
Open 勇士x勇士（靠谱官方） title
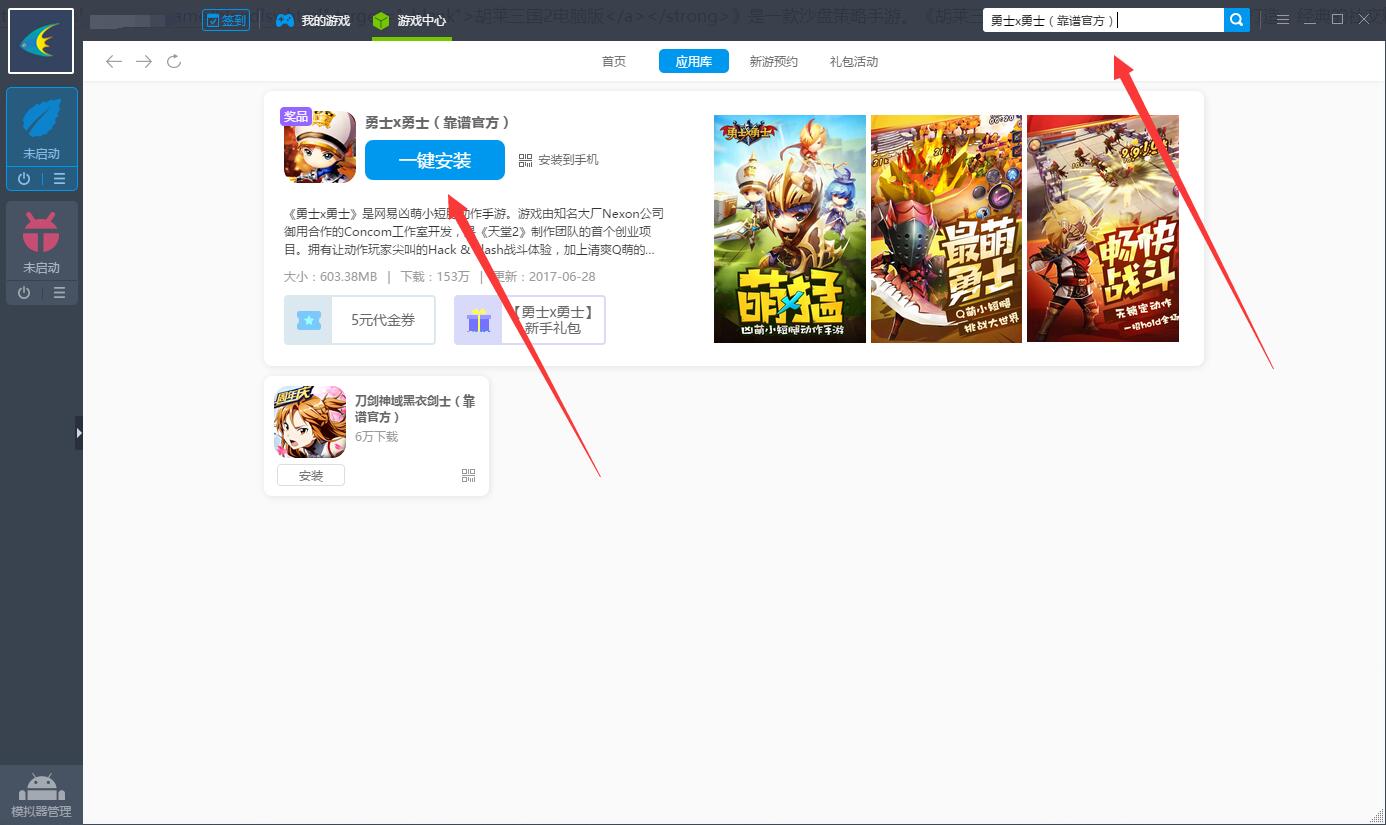tap(437, 122)
